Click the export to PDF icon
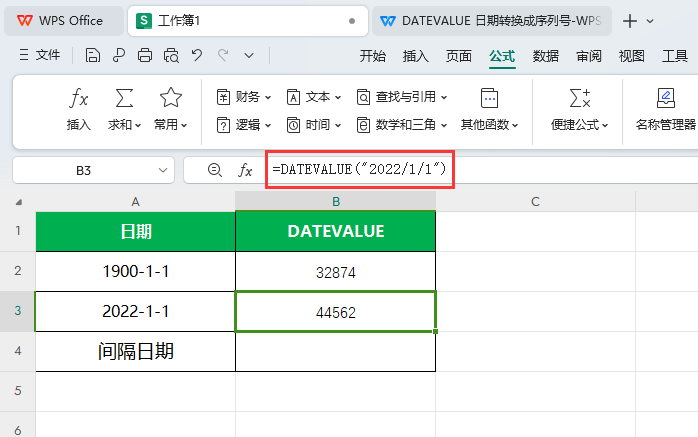 pos(118,56)
